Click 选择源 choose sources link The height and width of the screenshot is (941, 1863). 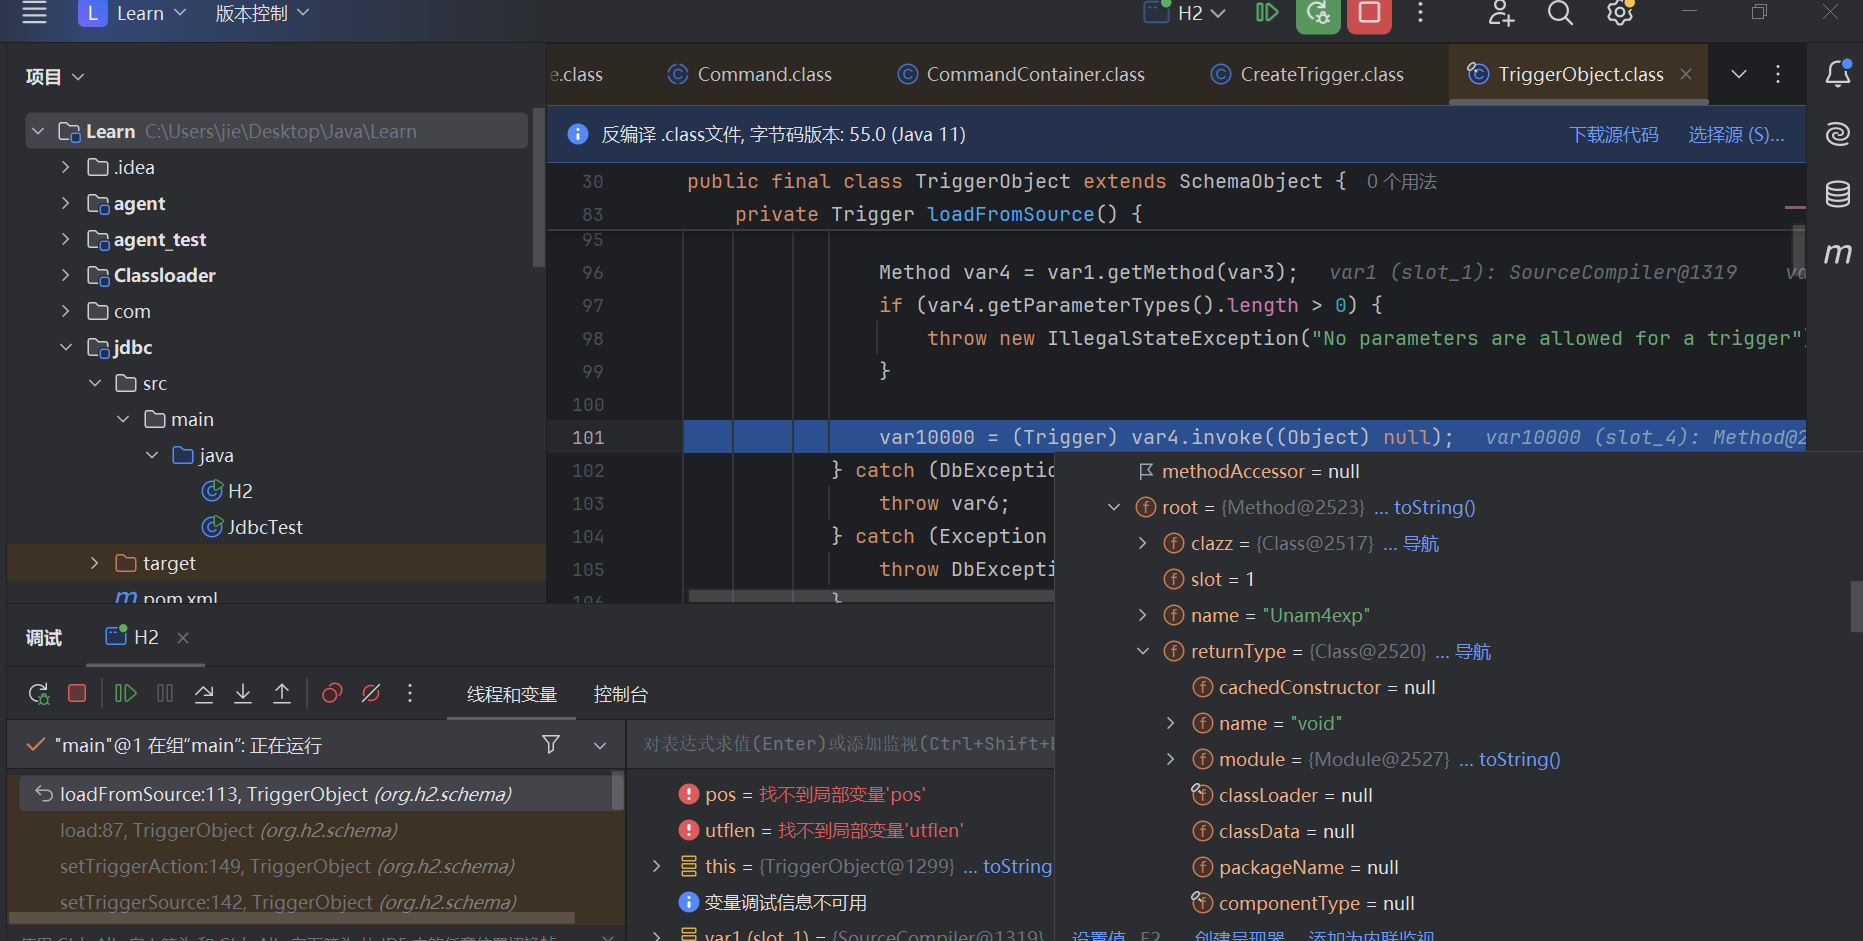(1736, 135)
